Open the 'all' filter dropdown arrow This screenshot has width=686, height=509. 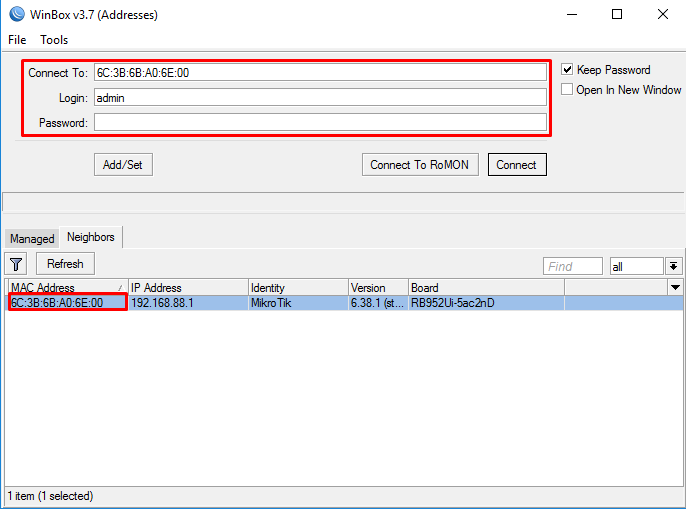(x=673, y=266)
